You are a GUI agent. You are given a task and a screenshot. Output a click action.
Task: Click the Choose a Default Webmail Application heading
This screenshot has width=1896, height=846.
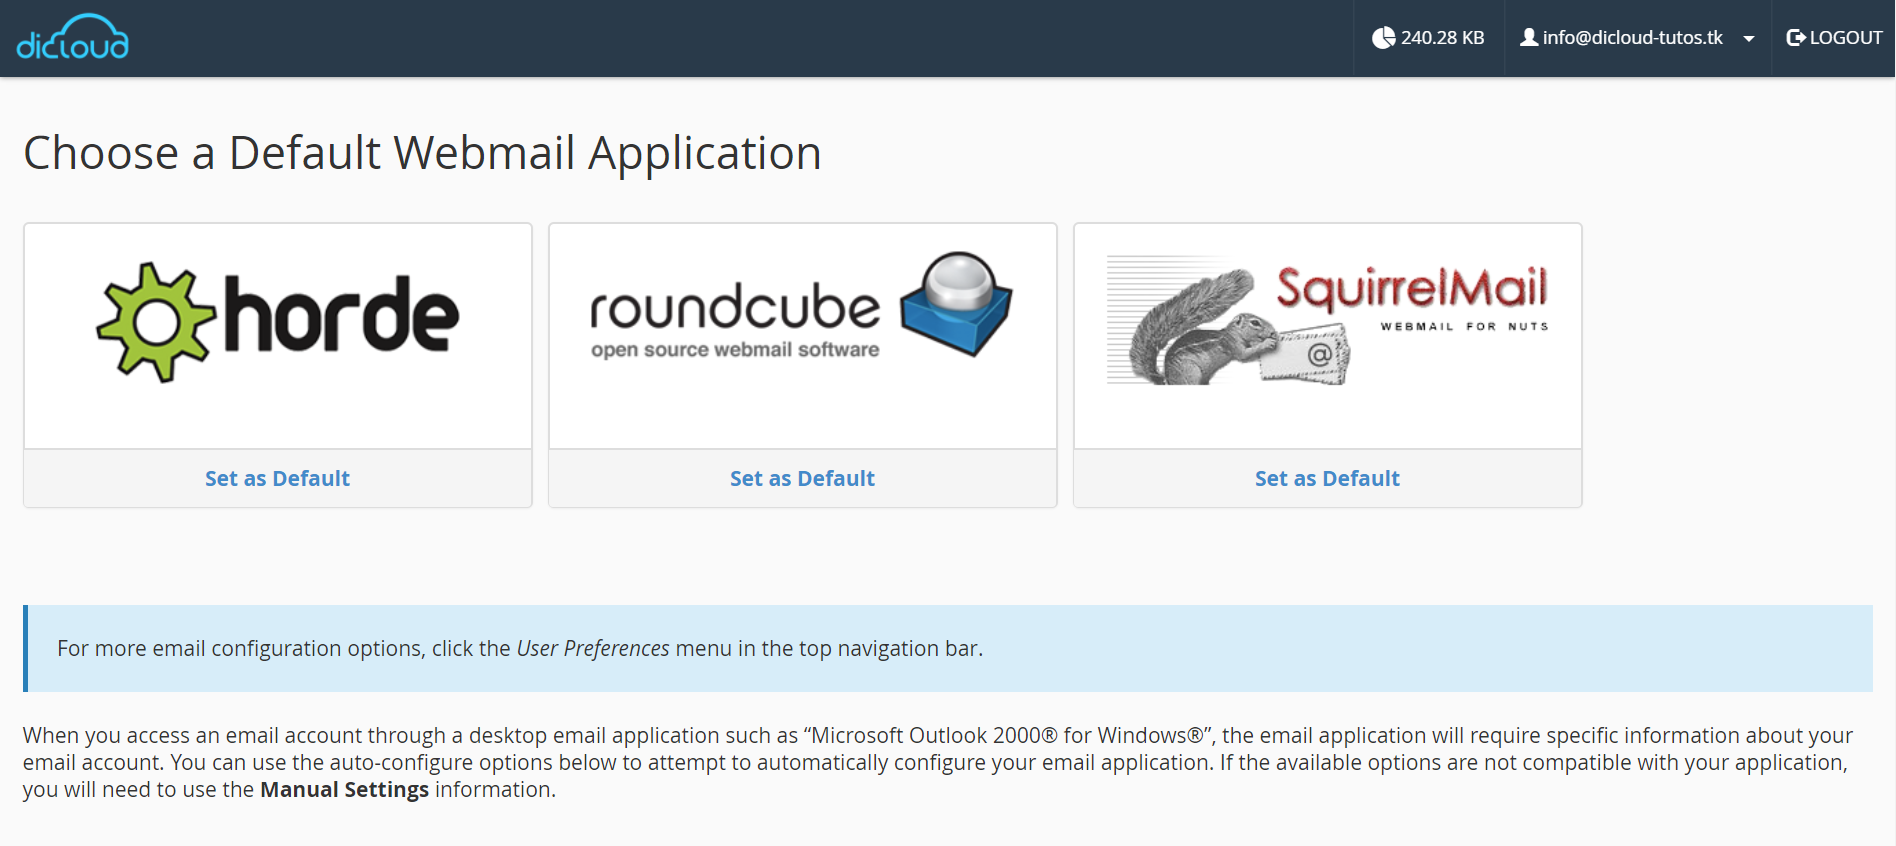[422, 153]
